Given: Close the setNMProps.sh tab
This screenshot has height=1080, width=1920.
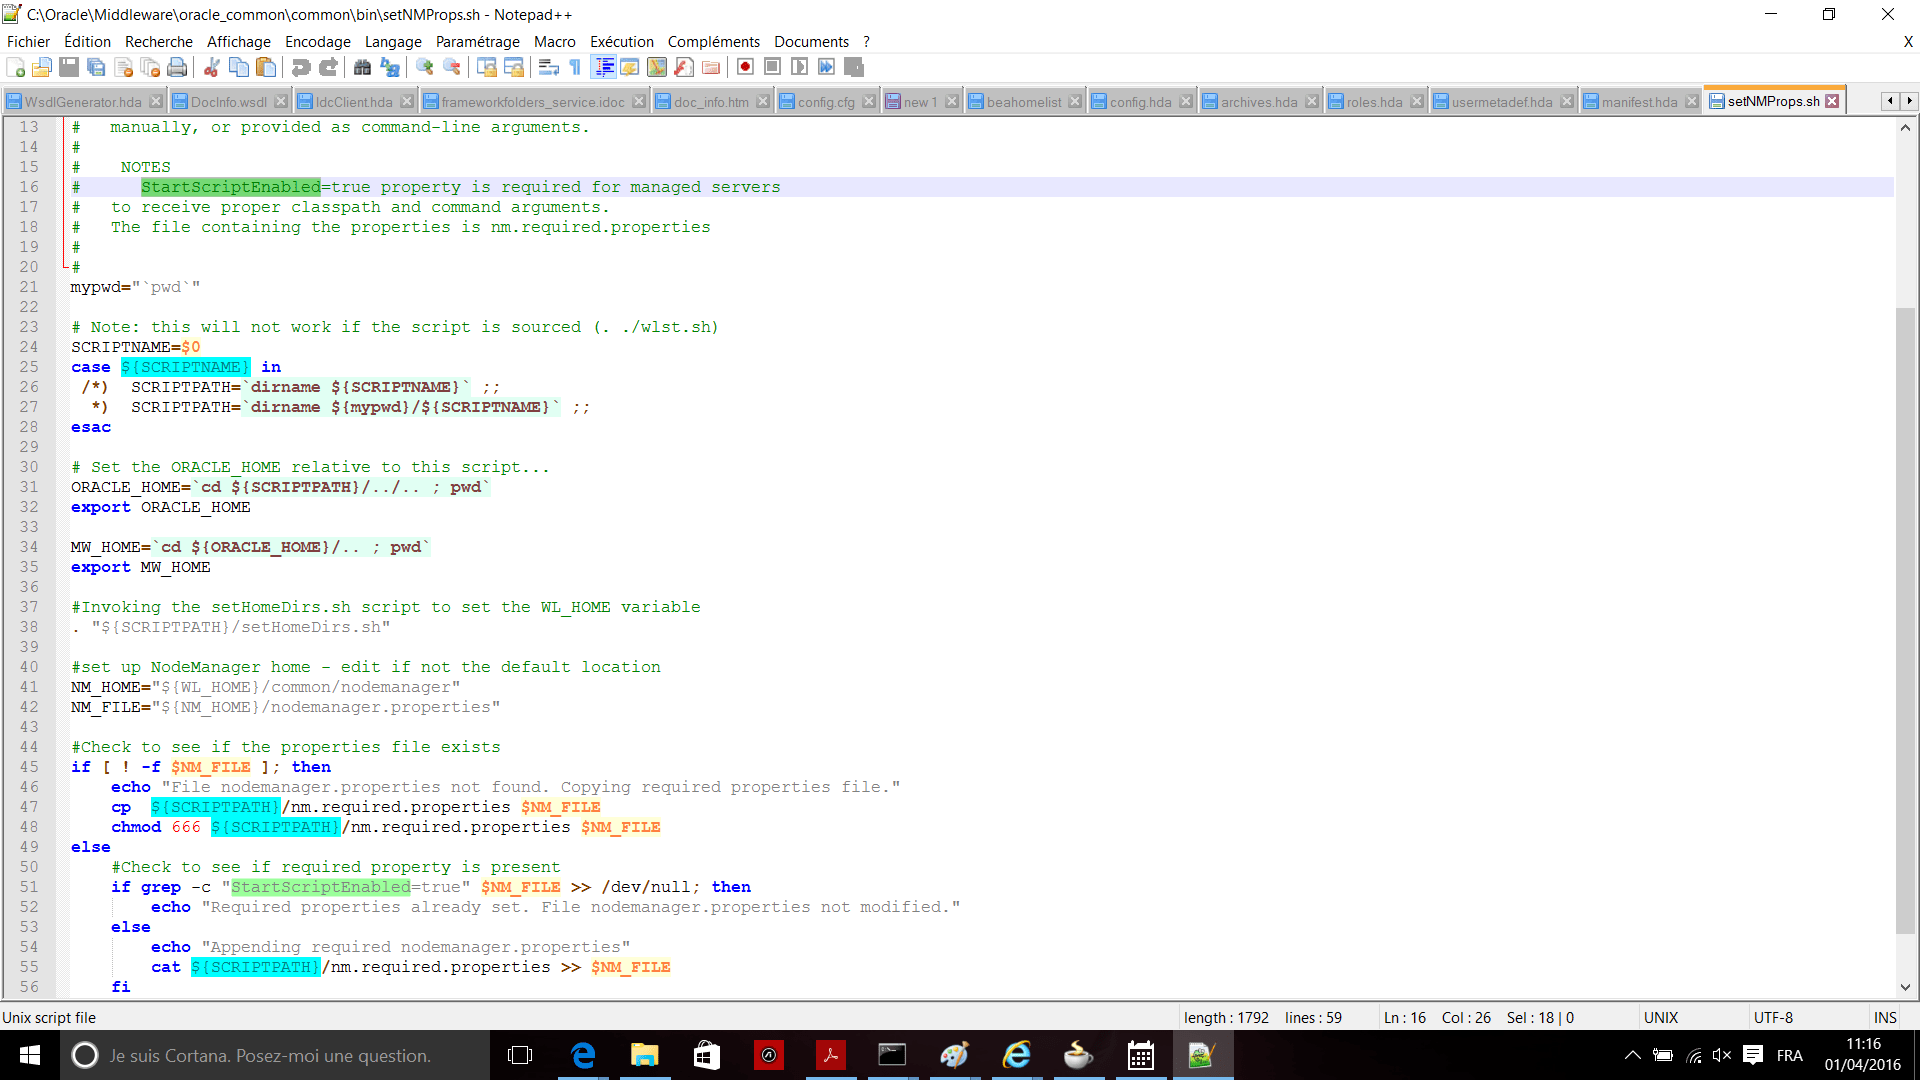Looking at the screenshot, I should click(1832, 101).
